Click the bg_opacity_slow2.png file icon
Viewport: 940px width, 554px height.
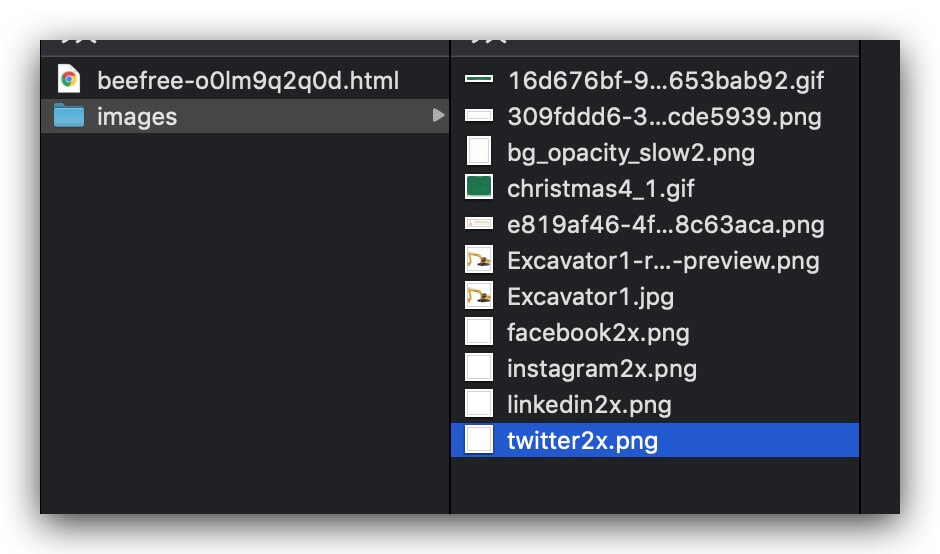pos(479,152)
